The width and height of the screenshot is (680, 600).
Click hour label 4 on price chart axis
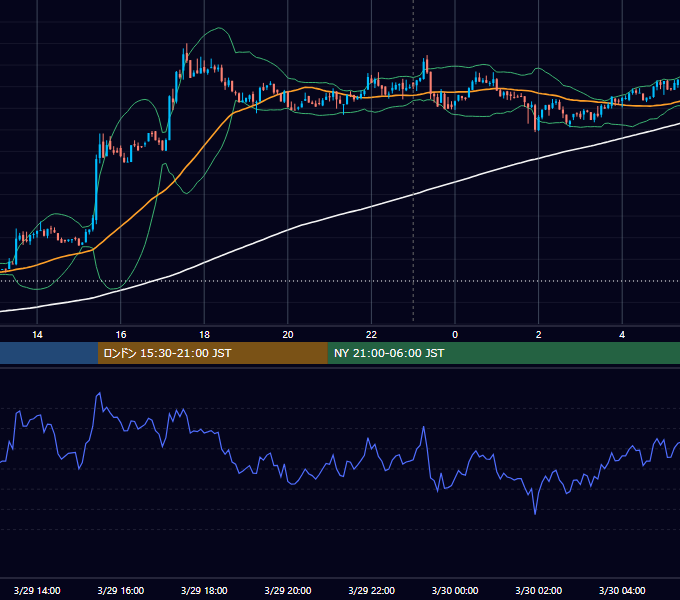coord(622,335)
